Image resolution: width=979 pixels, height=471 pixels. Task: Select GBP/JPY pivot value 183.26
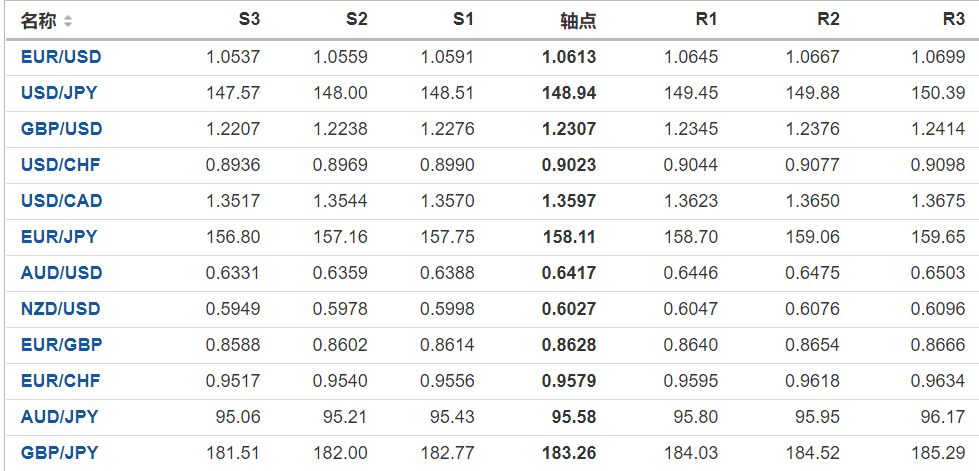569,453
